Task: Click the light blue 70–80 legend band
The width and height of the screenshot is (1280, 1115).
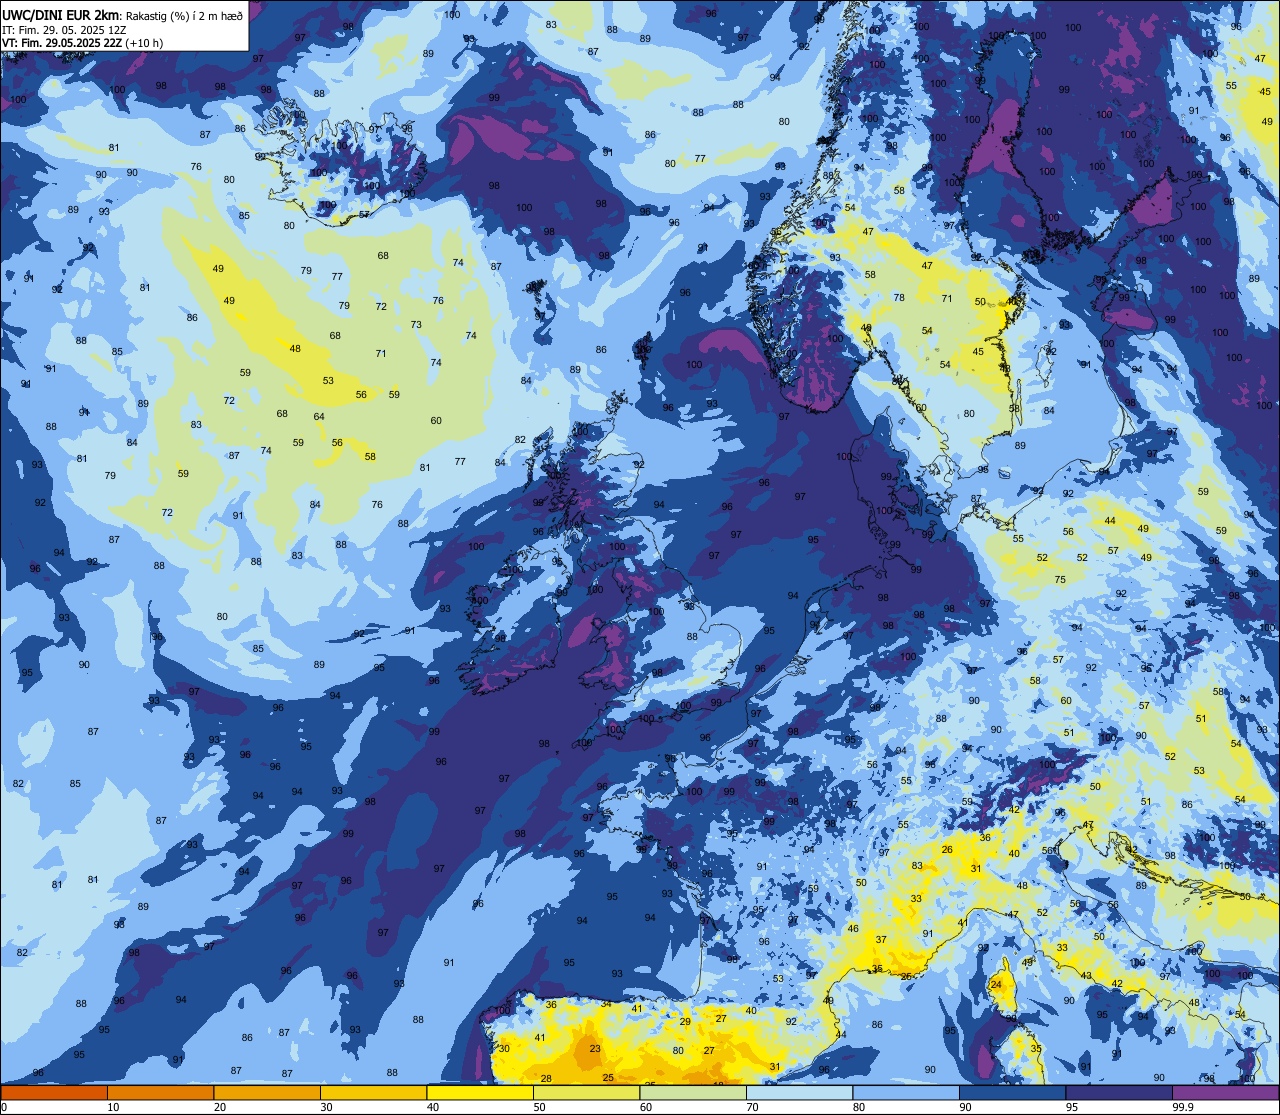Action: pos(800,1093)
